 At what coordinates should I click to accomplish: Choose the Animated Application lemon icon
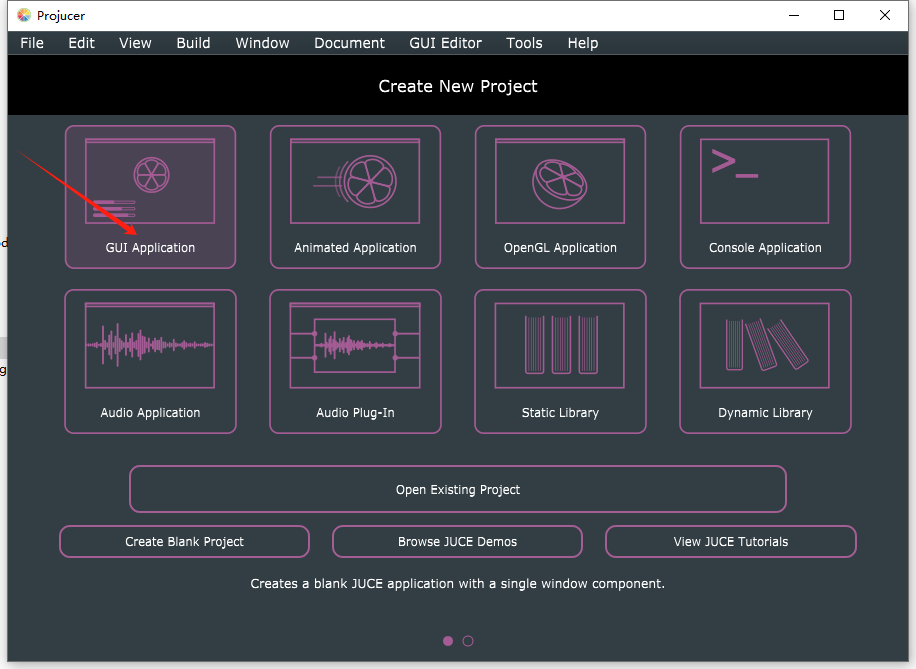(355, 181)
